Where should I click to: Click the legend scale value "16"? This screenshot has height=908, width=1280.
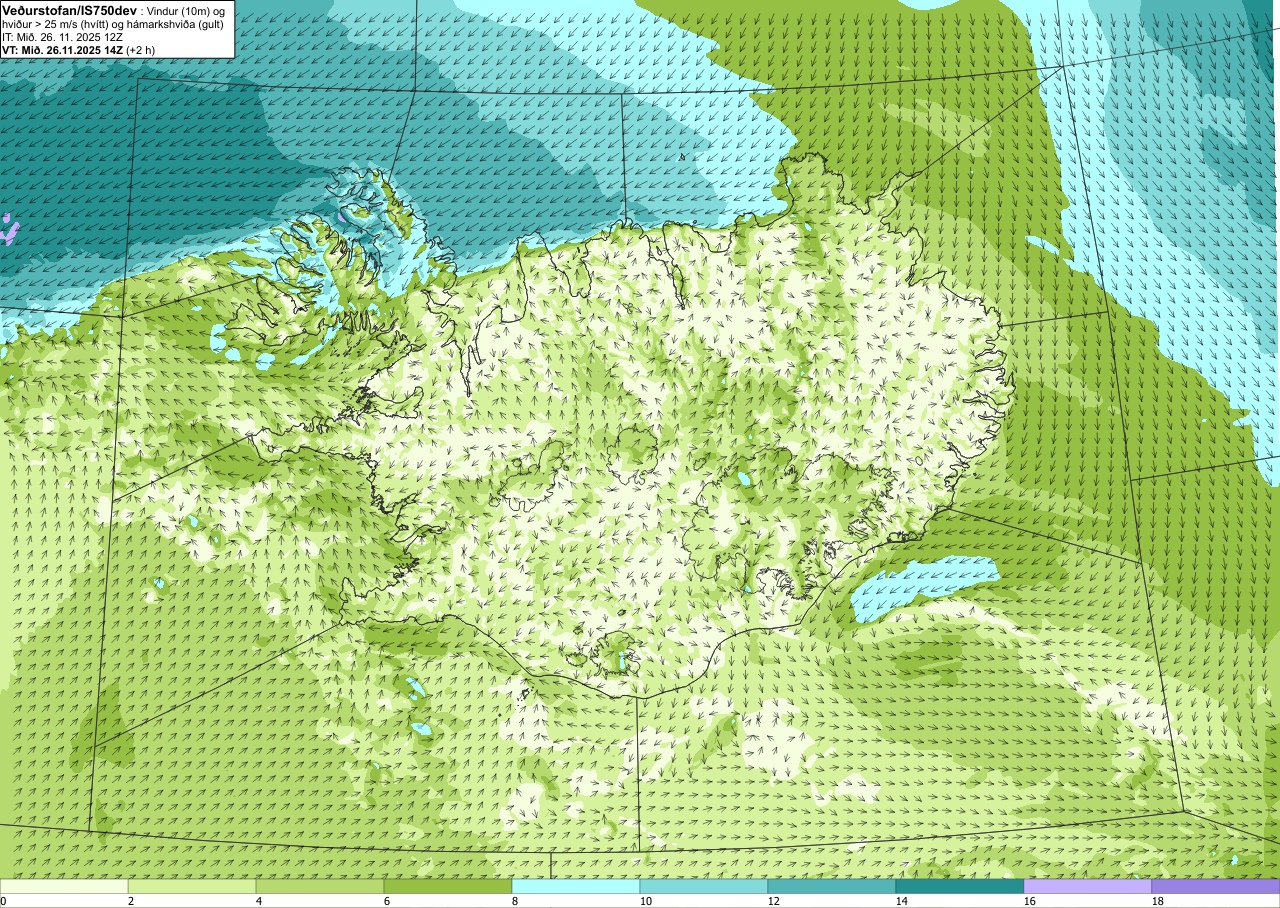coord(1030,901)
